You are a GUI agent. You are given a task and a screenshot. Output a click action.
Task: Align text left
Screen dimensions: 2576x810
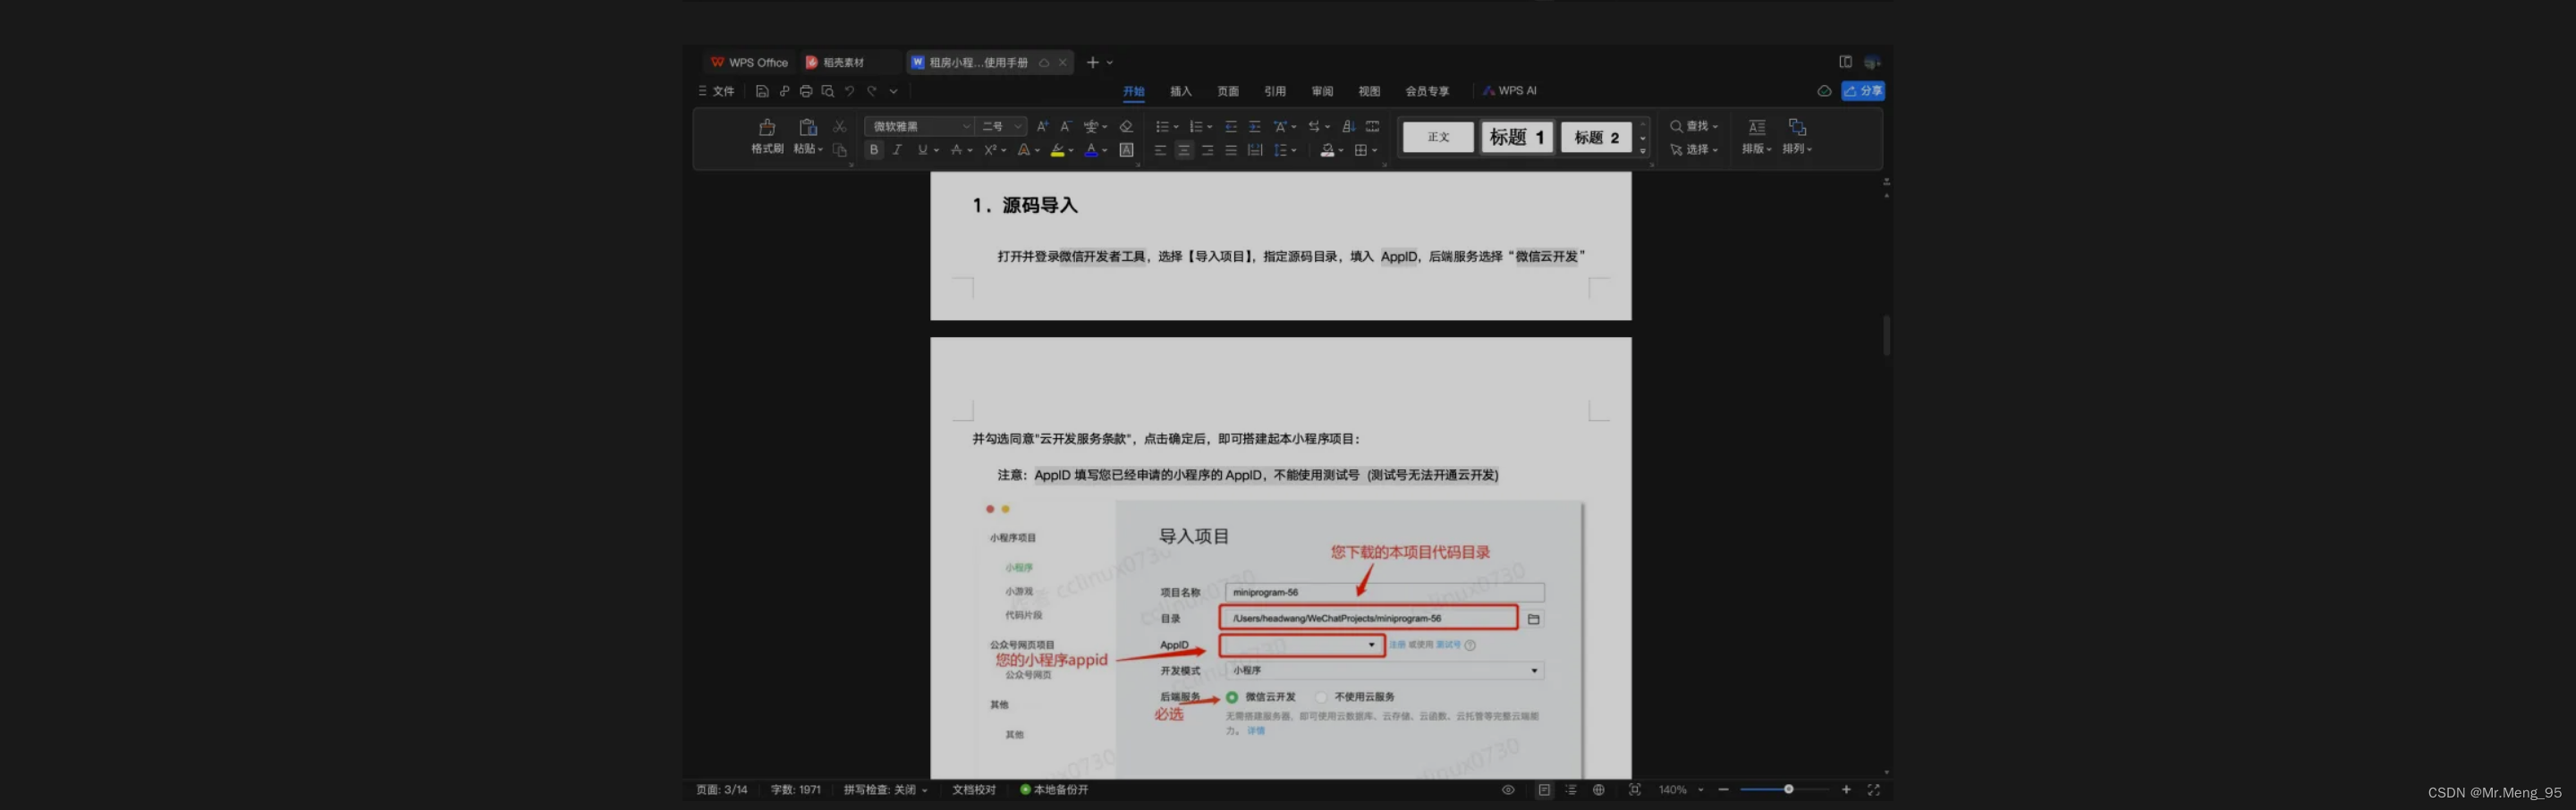pyautogui.click(x=1160, y=150)
